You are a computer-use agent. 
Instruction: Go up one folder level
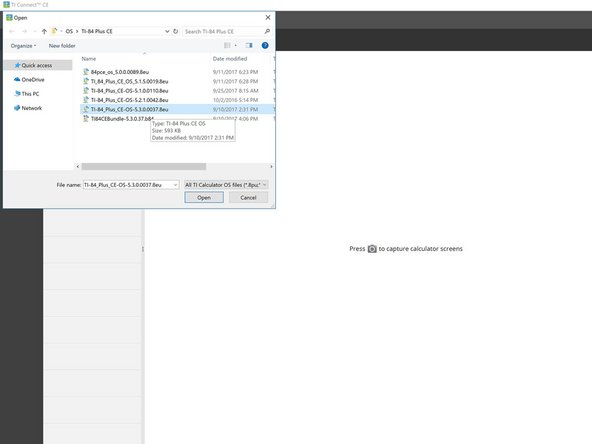pos(44,31)
